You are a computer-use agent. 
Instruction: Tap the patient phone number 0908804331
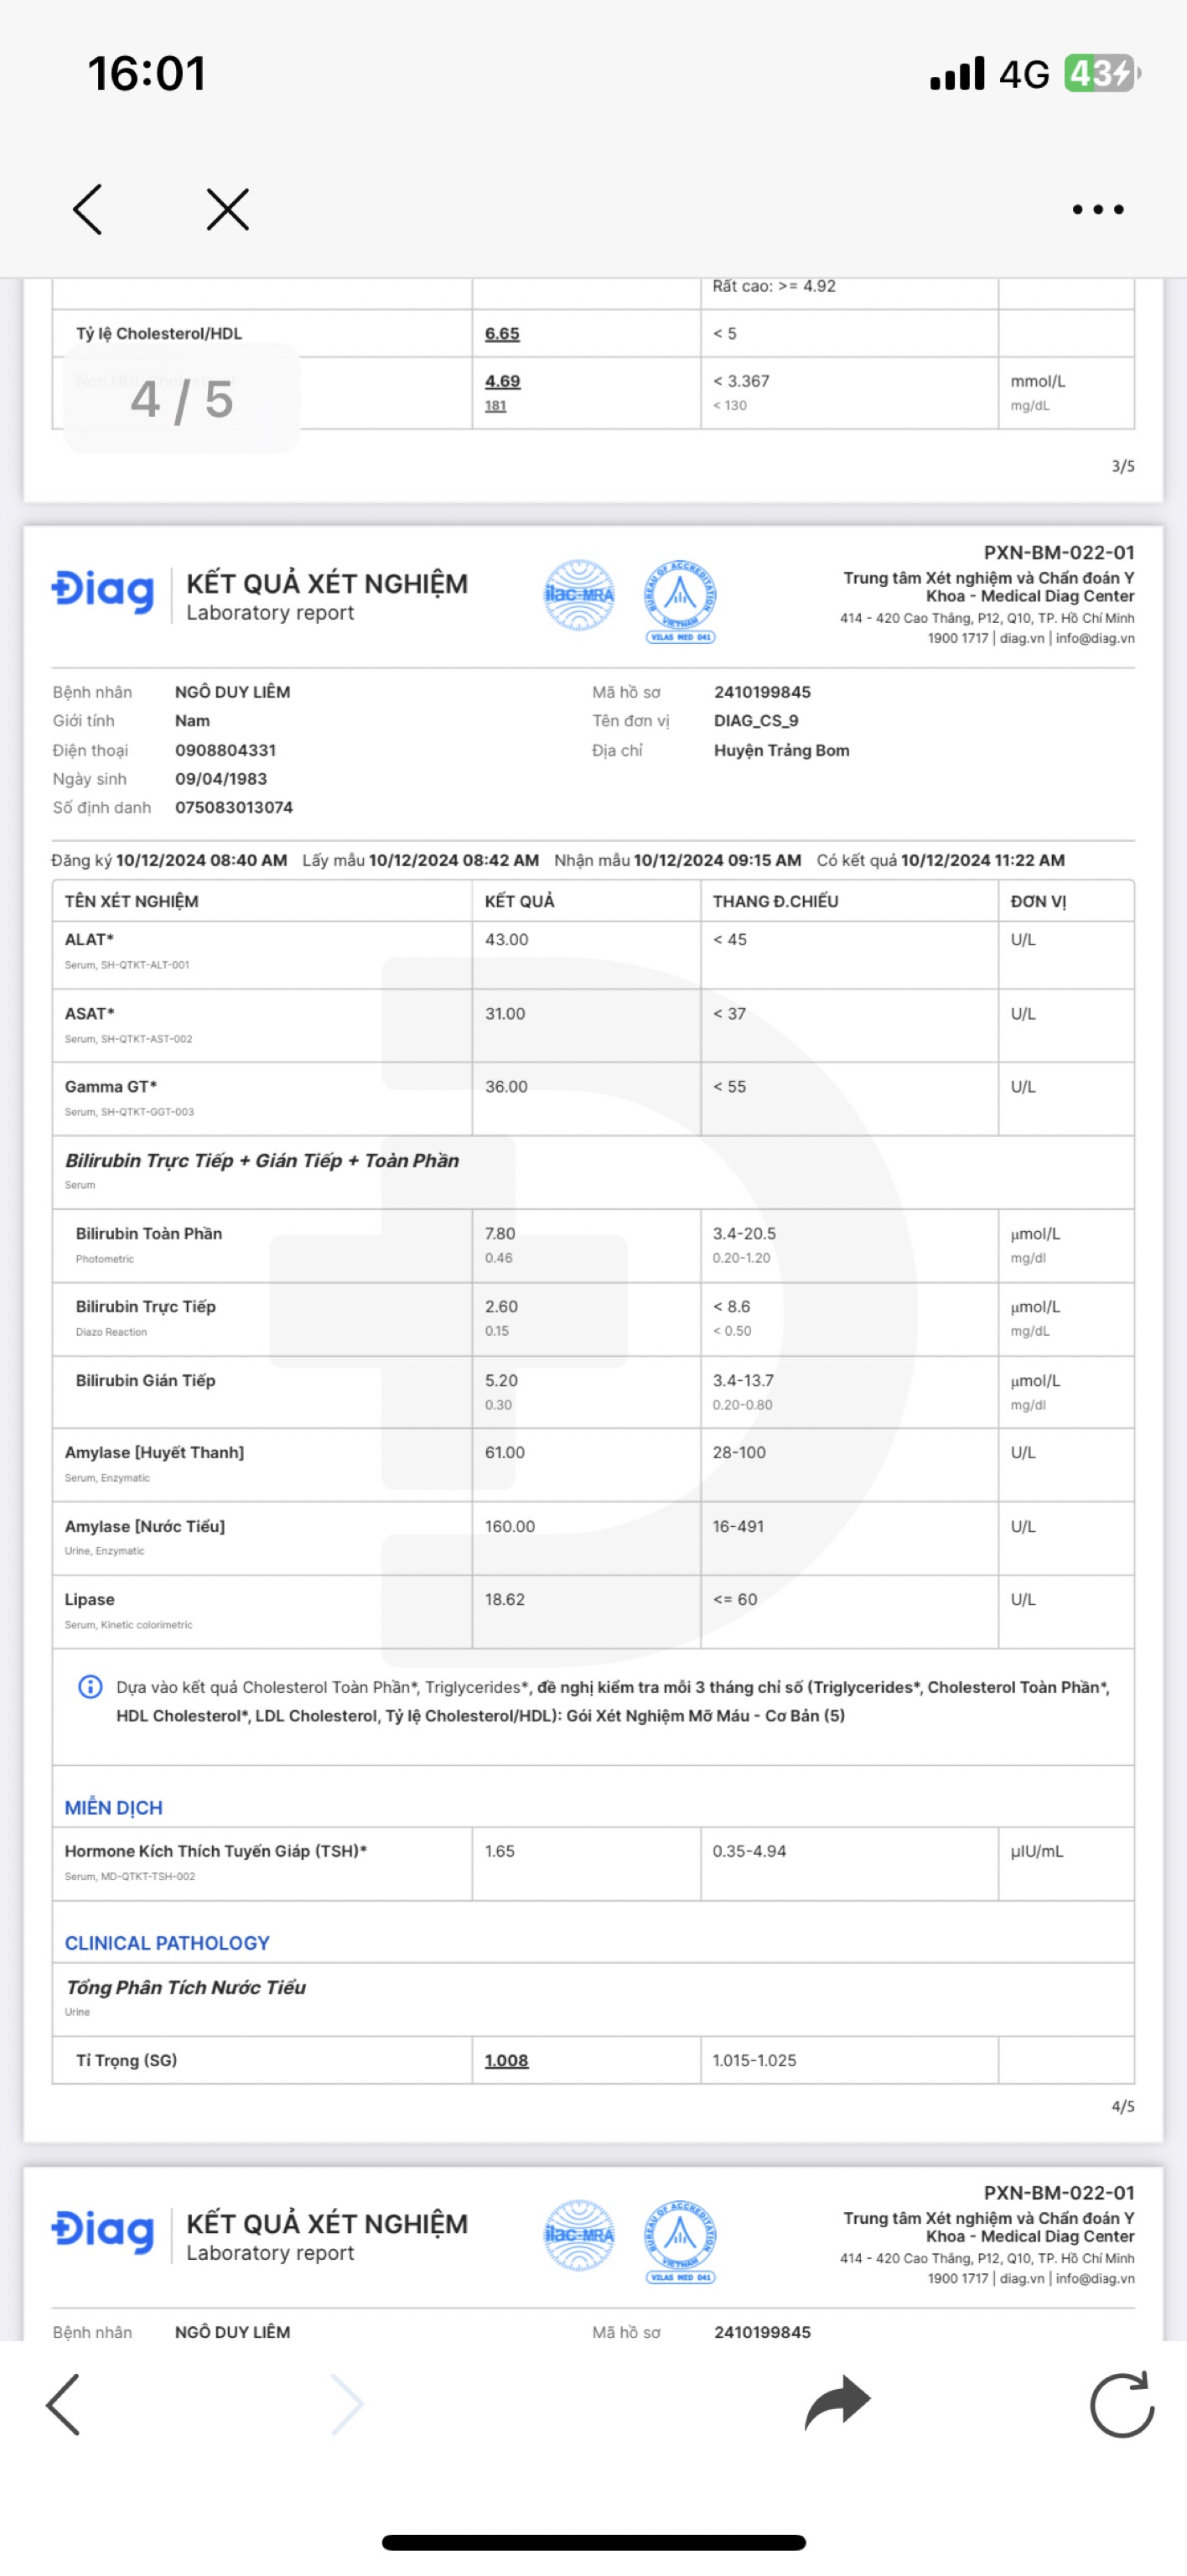point(225,750)
